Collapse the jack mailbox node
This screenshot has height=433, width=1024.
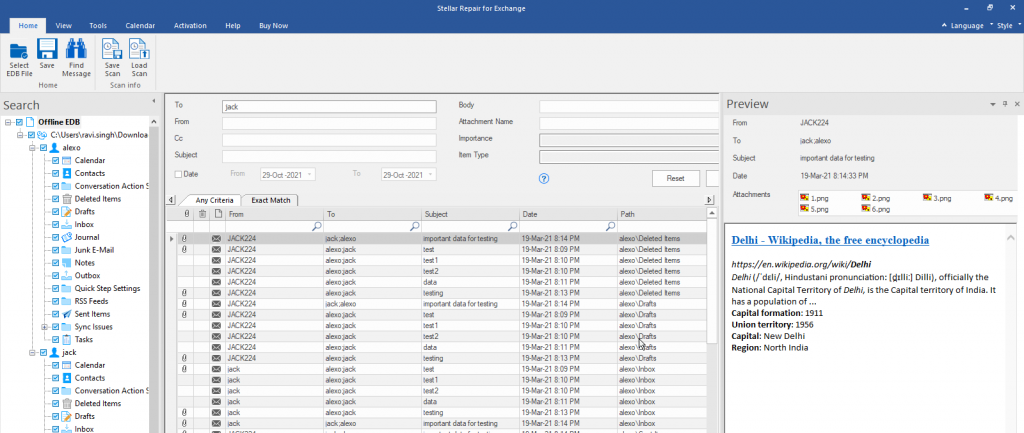coord(33,352)
